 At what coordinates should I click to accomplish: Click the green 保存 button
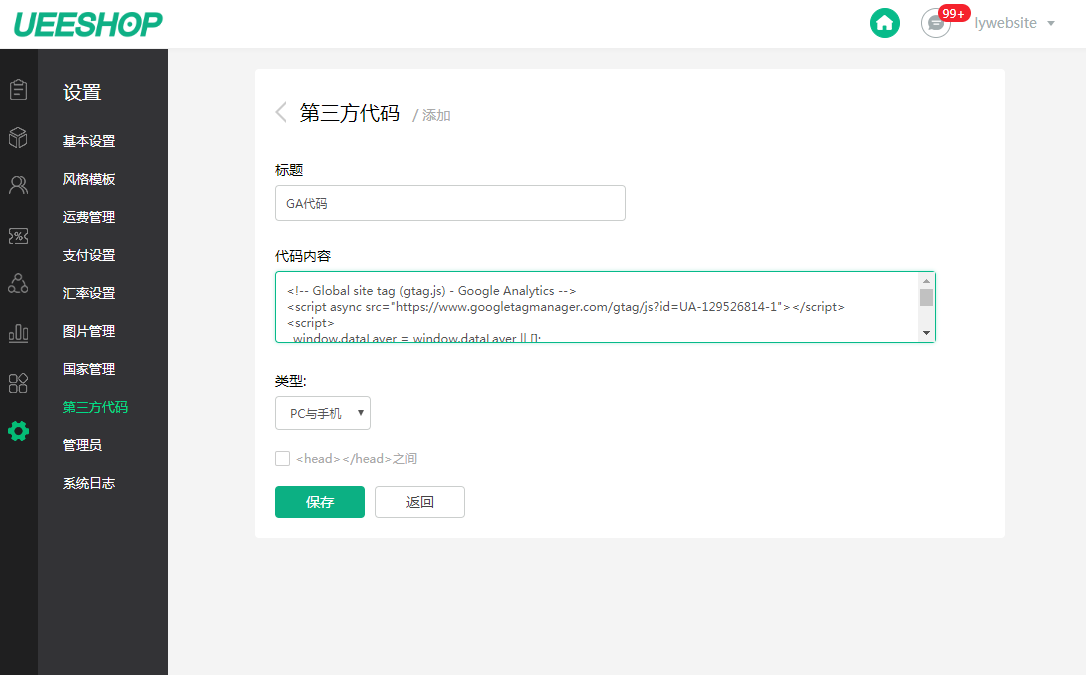click(320, 502)
